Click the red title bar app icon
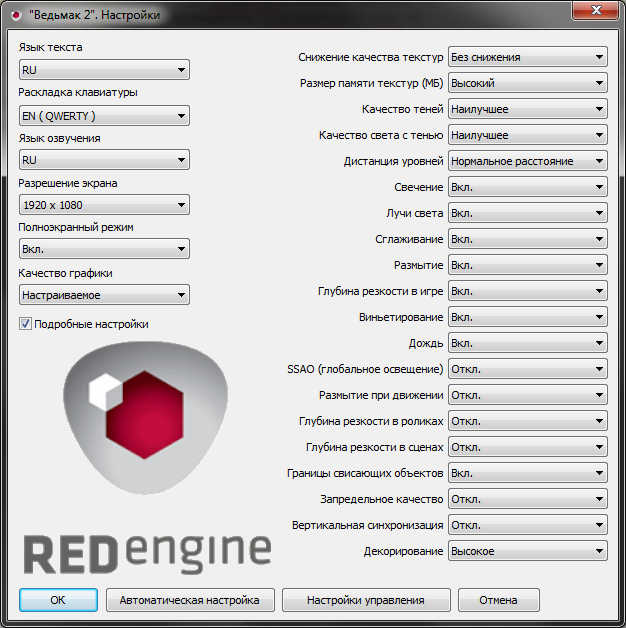Image resolution: width=626 pixels, height=628 pixels. [x=16, y=15]
